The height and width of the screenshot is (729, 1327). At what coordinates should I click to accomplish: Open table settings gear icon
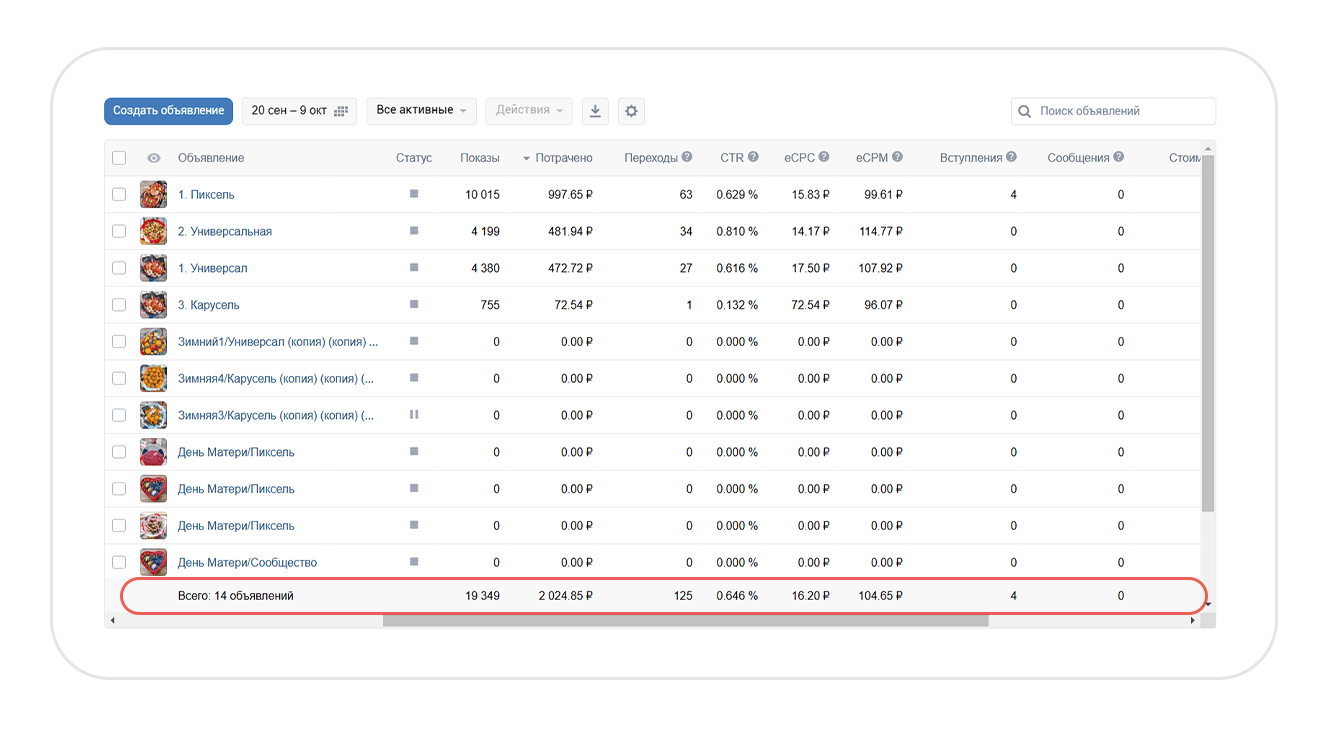coord(631,111)
